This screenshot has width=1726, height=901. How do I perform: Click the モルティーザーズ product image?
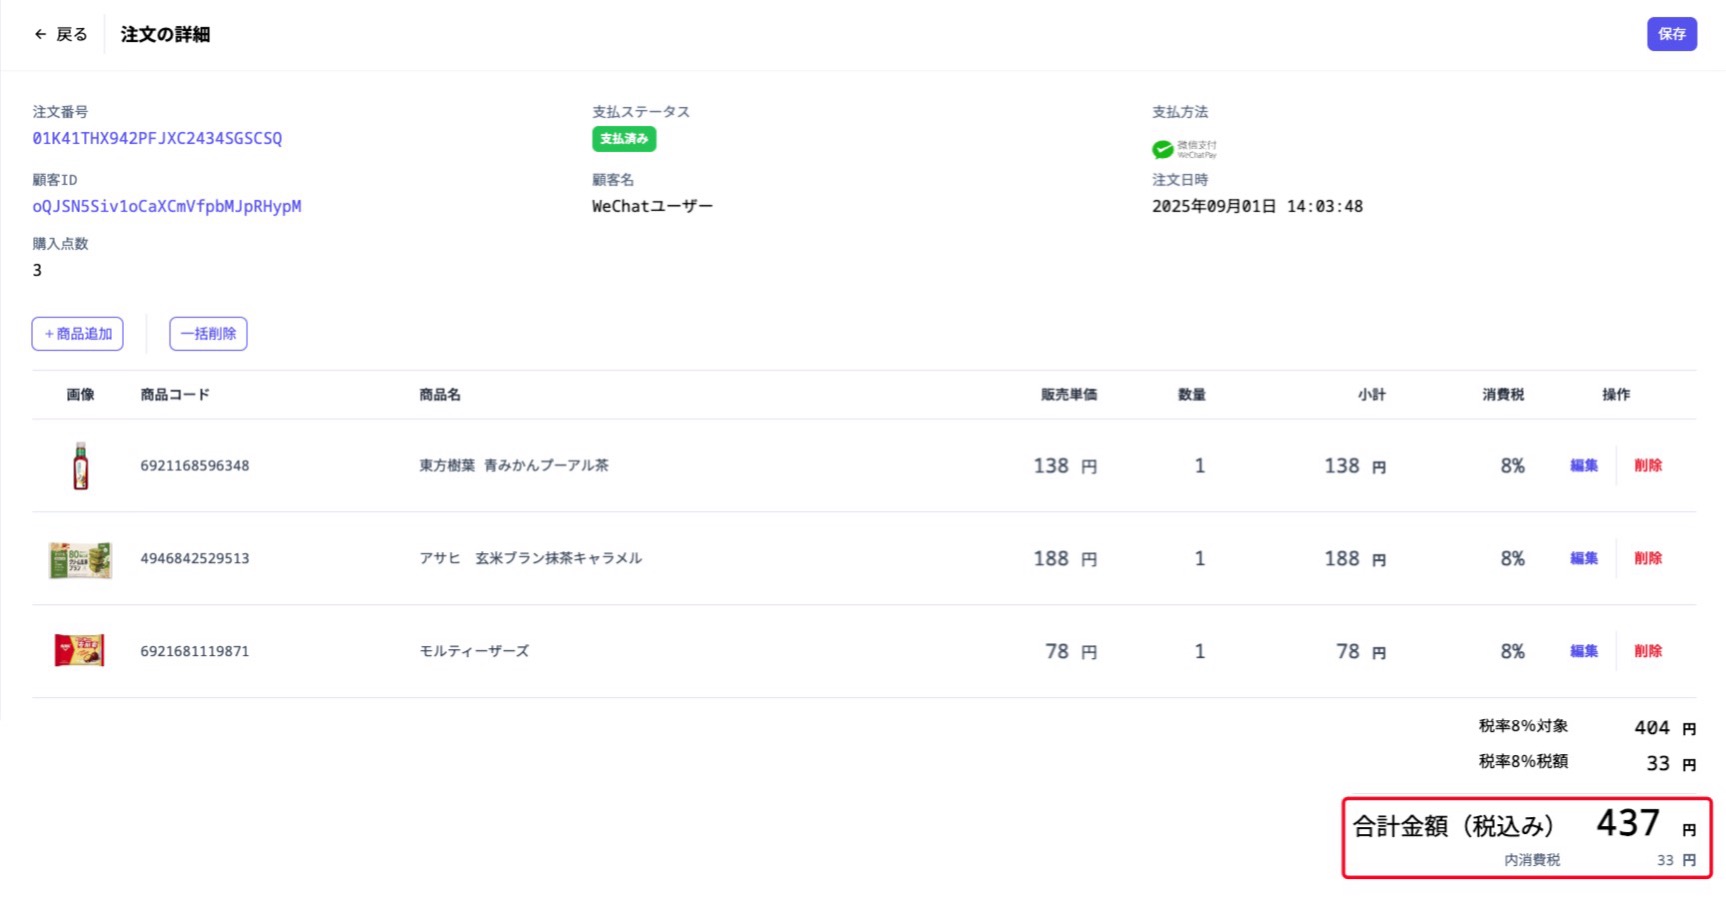coord(80,650)
